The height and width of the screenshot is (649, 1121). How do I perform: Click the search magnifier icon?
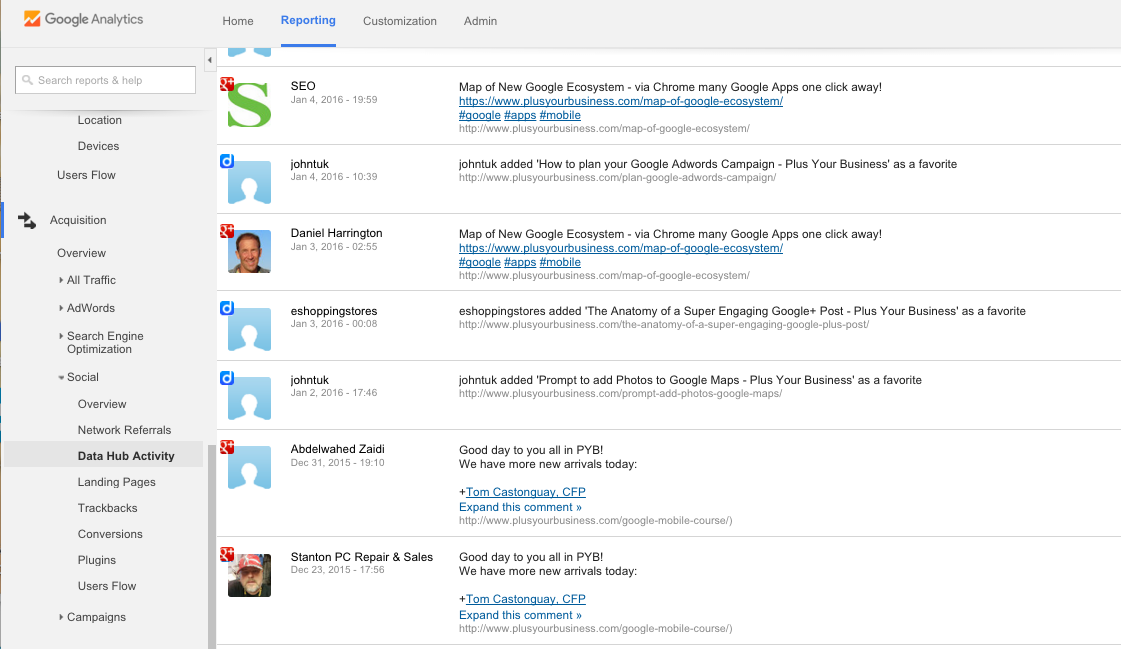27,80
